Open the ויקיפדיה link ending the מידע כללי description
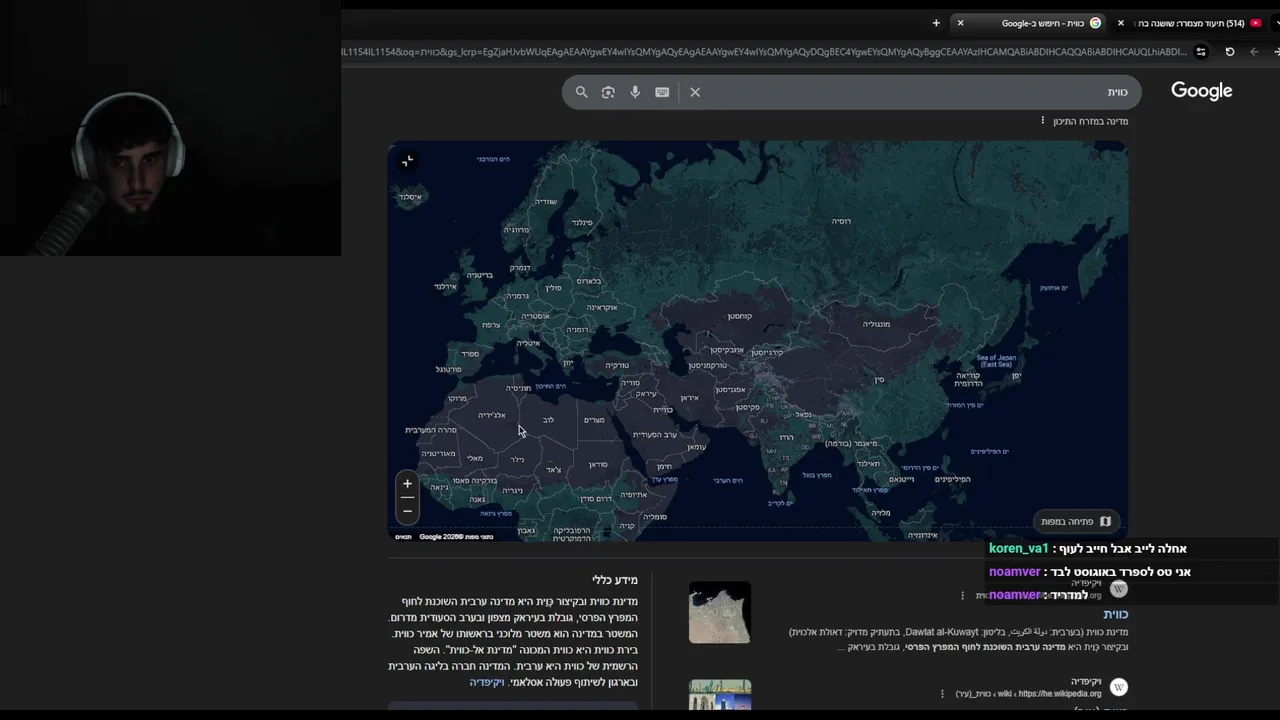Screen dimensions: 1280x720 (487, 682)
